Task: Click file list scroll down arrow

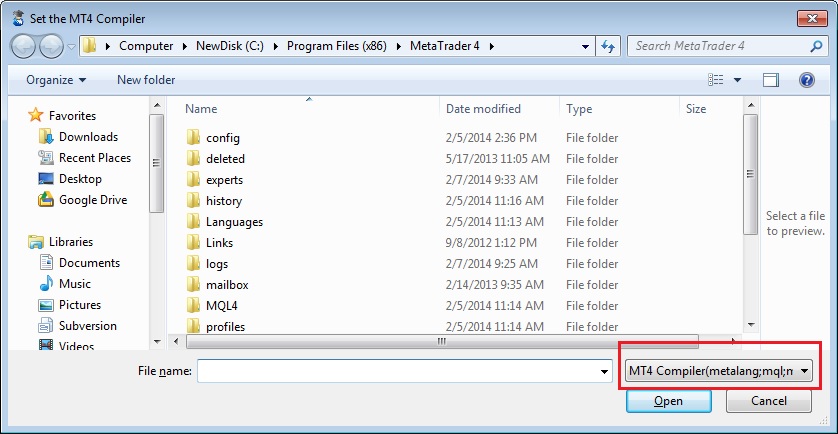Action: tap(750, 325)
